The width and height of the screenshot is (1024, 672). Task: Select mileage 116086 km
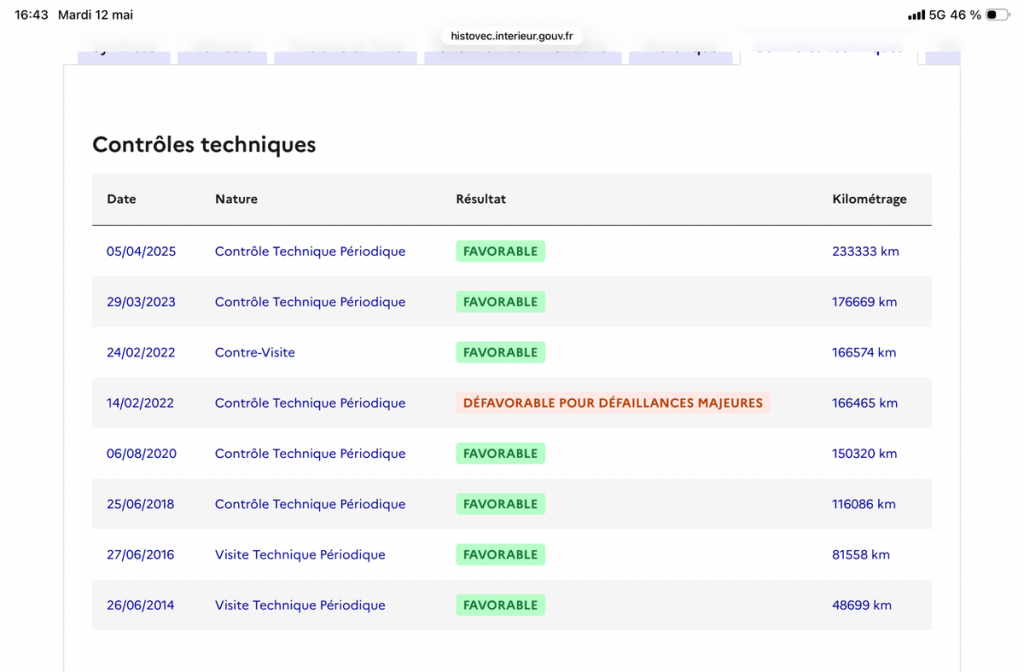coord(863,504)
